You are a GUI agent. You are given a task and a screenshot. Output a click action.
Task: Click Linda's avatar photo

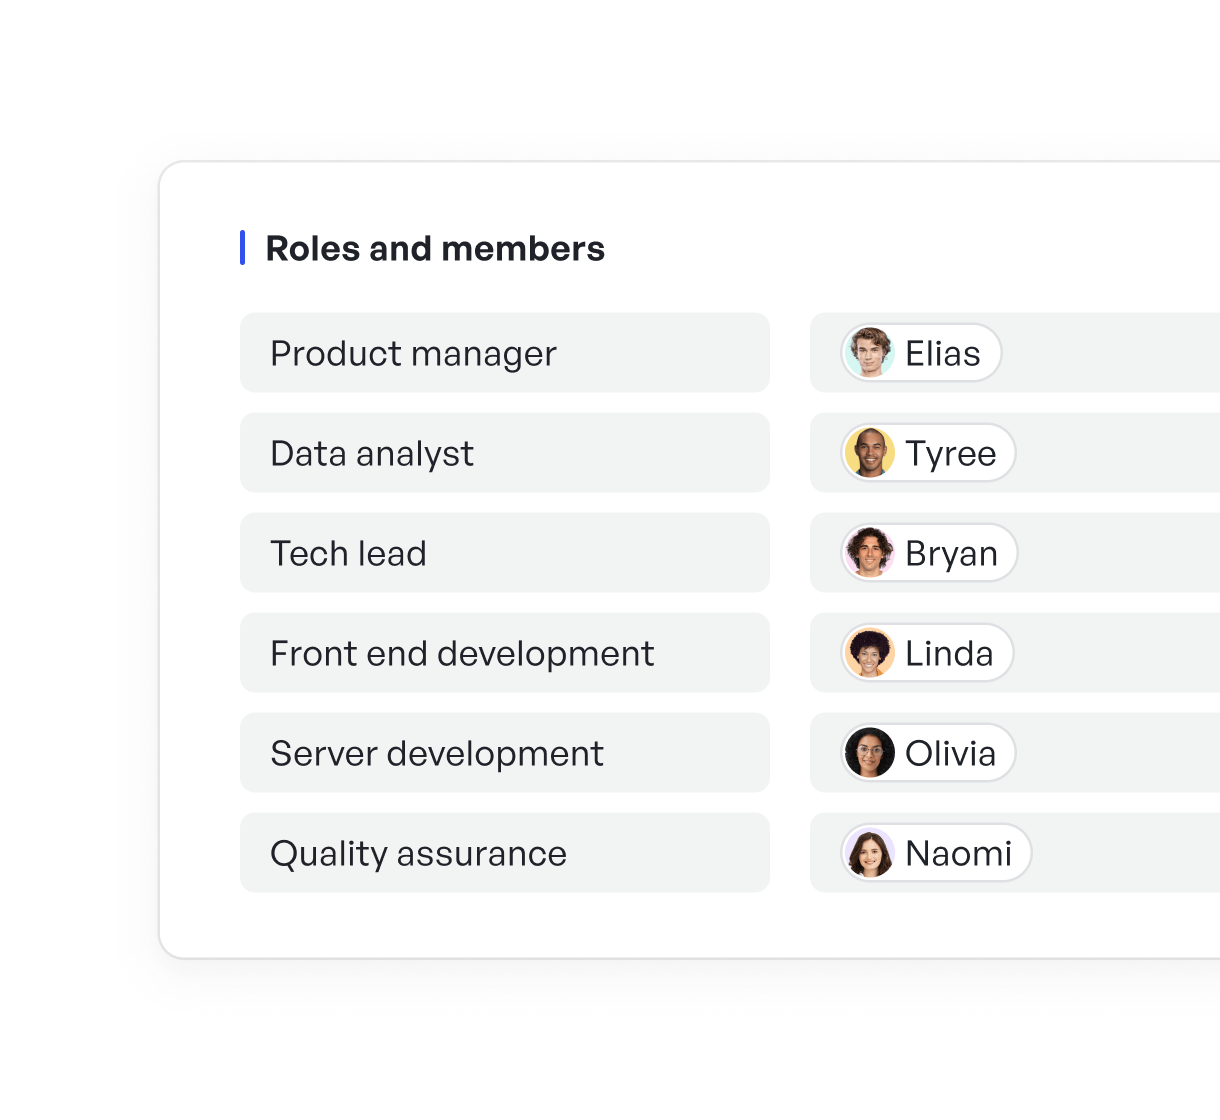click(869, 653)
